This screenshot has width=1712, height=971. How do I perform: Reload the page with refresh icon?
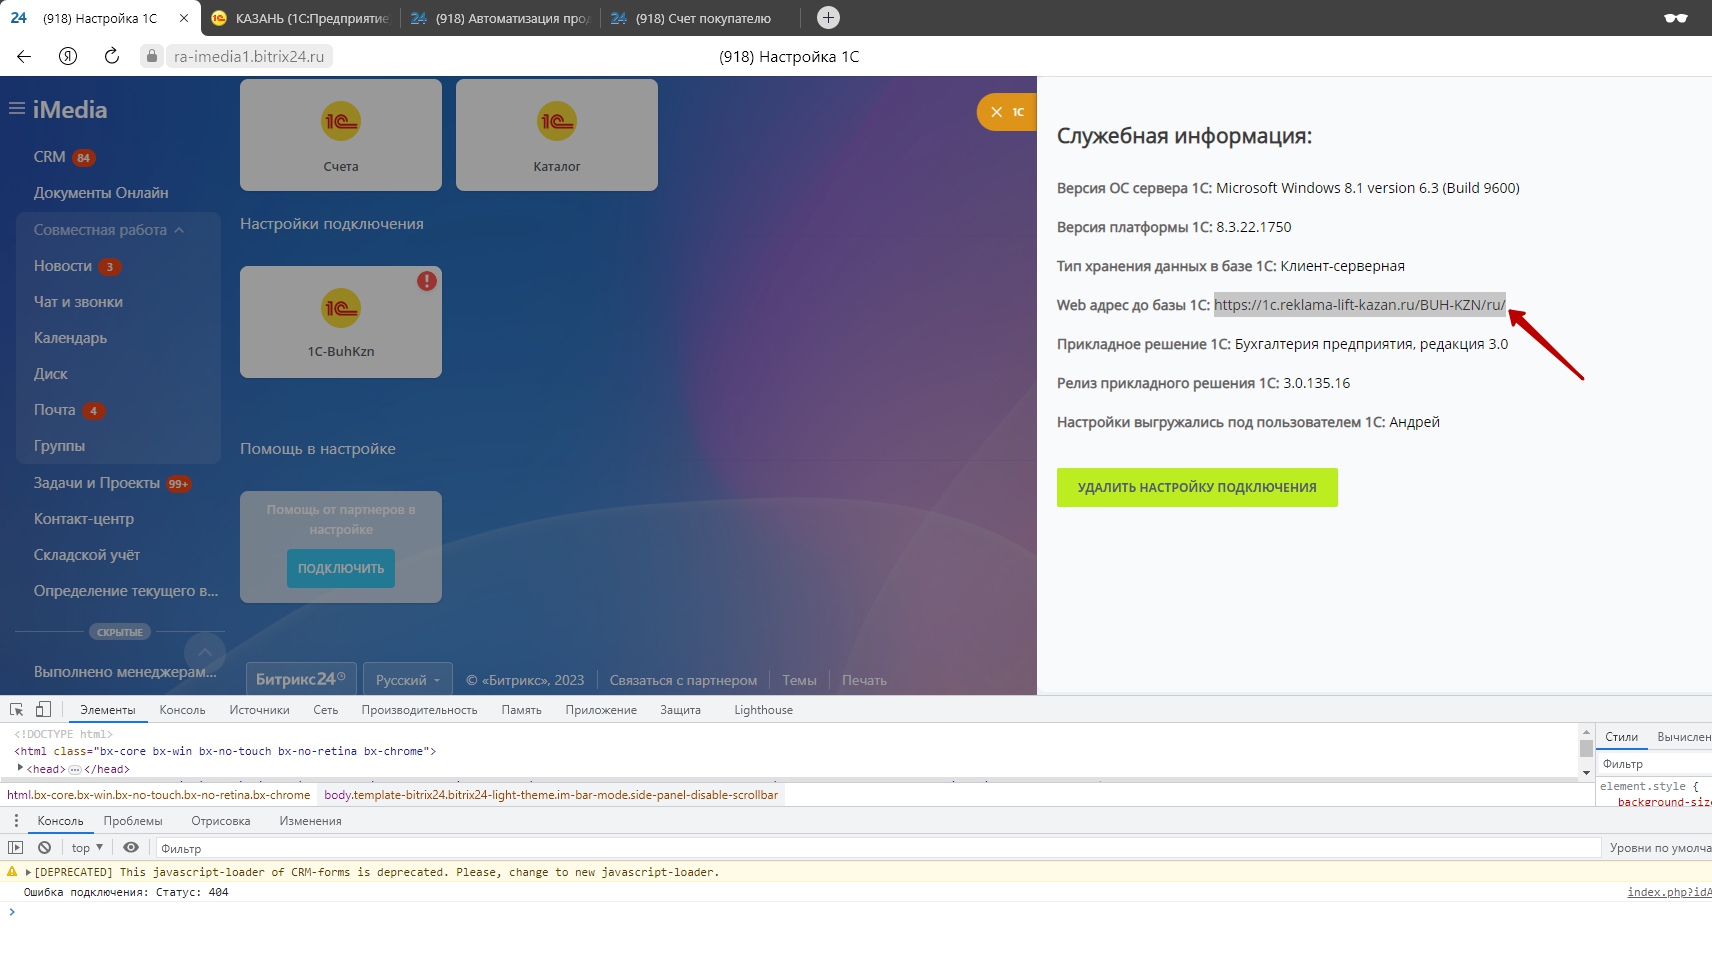pyautogui.click(x=112, y=56)
